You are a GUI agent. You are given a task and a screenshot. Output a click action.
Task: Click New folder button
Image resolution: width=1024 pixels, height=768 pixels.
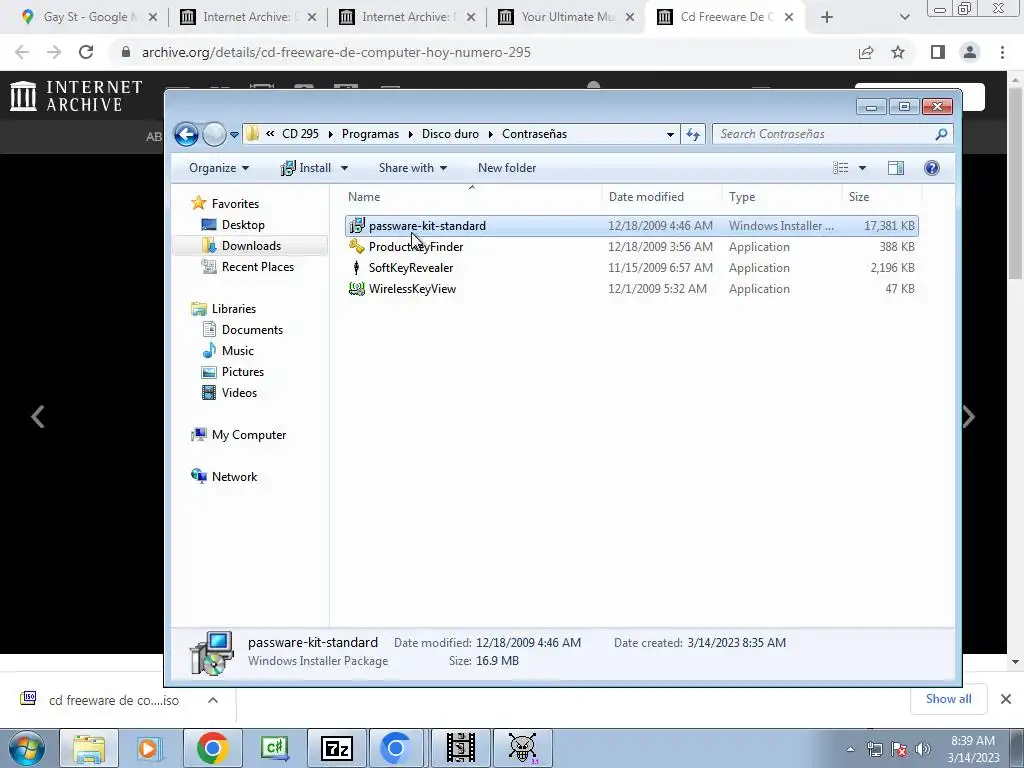(x=507, y=168)
